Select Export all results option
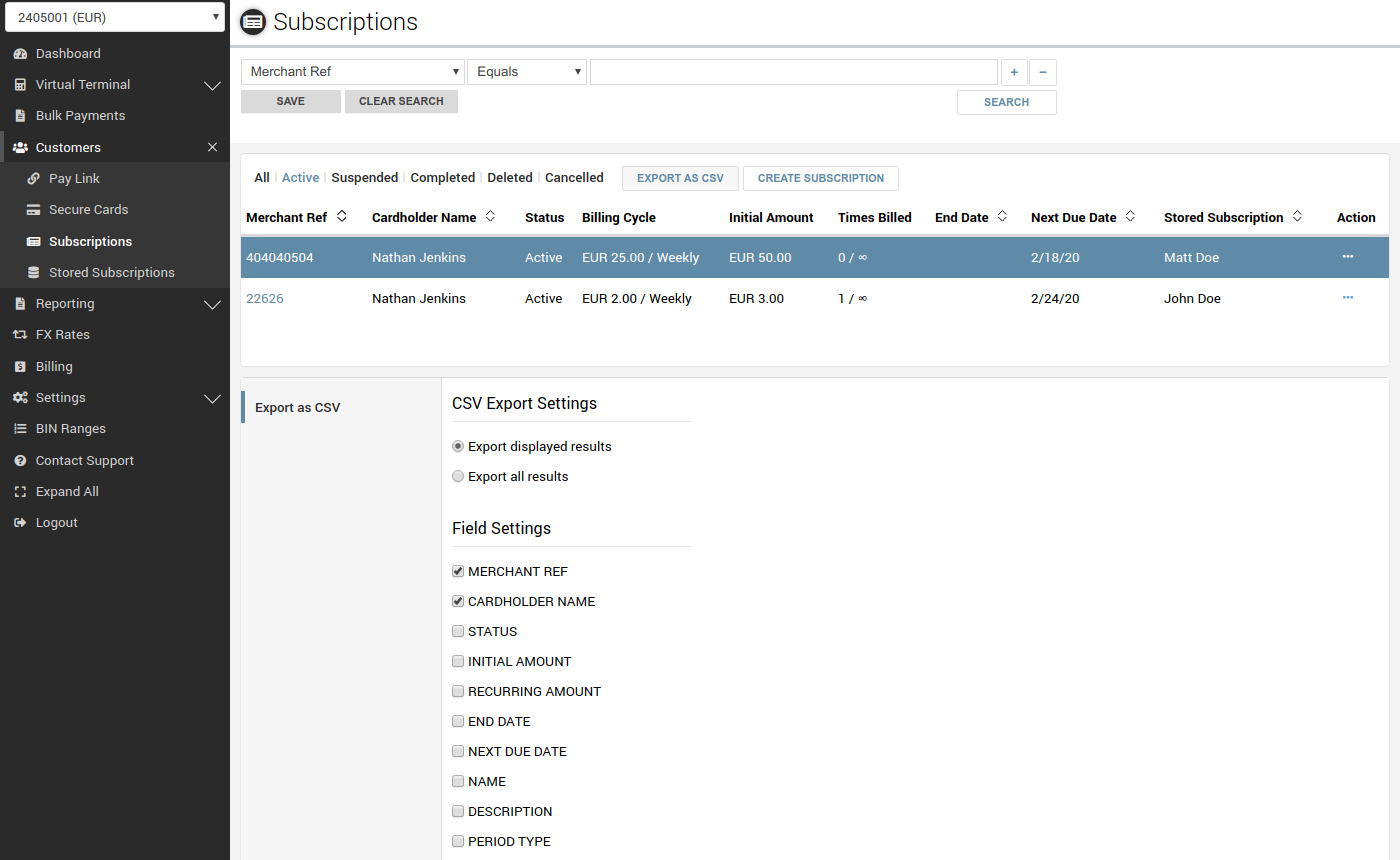Image resolution: width=1400 pixels, height=860 pixels. 458,477
